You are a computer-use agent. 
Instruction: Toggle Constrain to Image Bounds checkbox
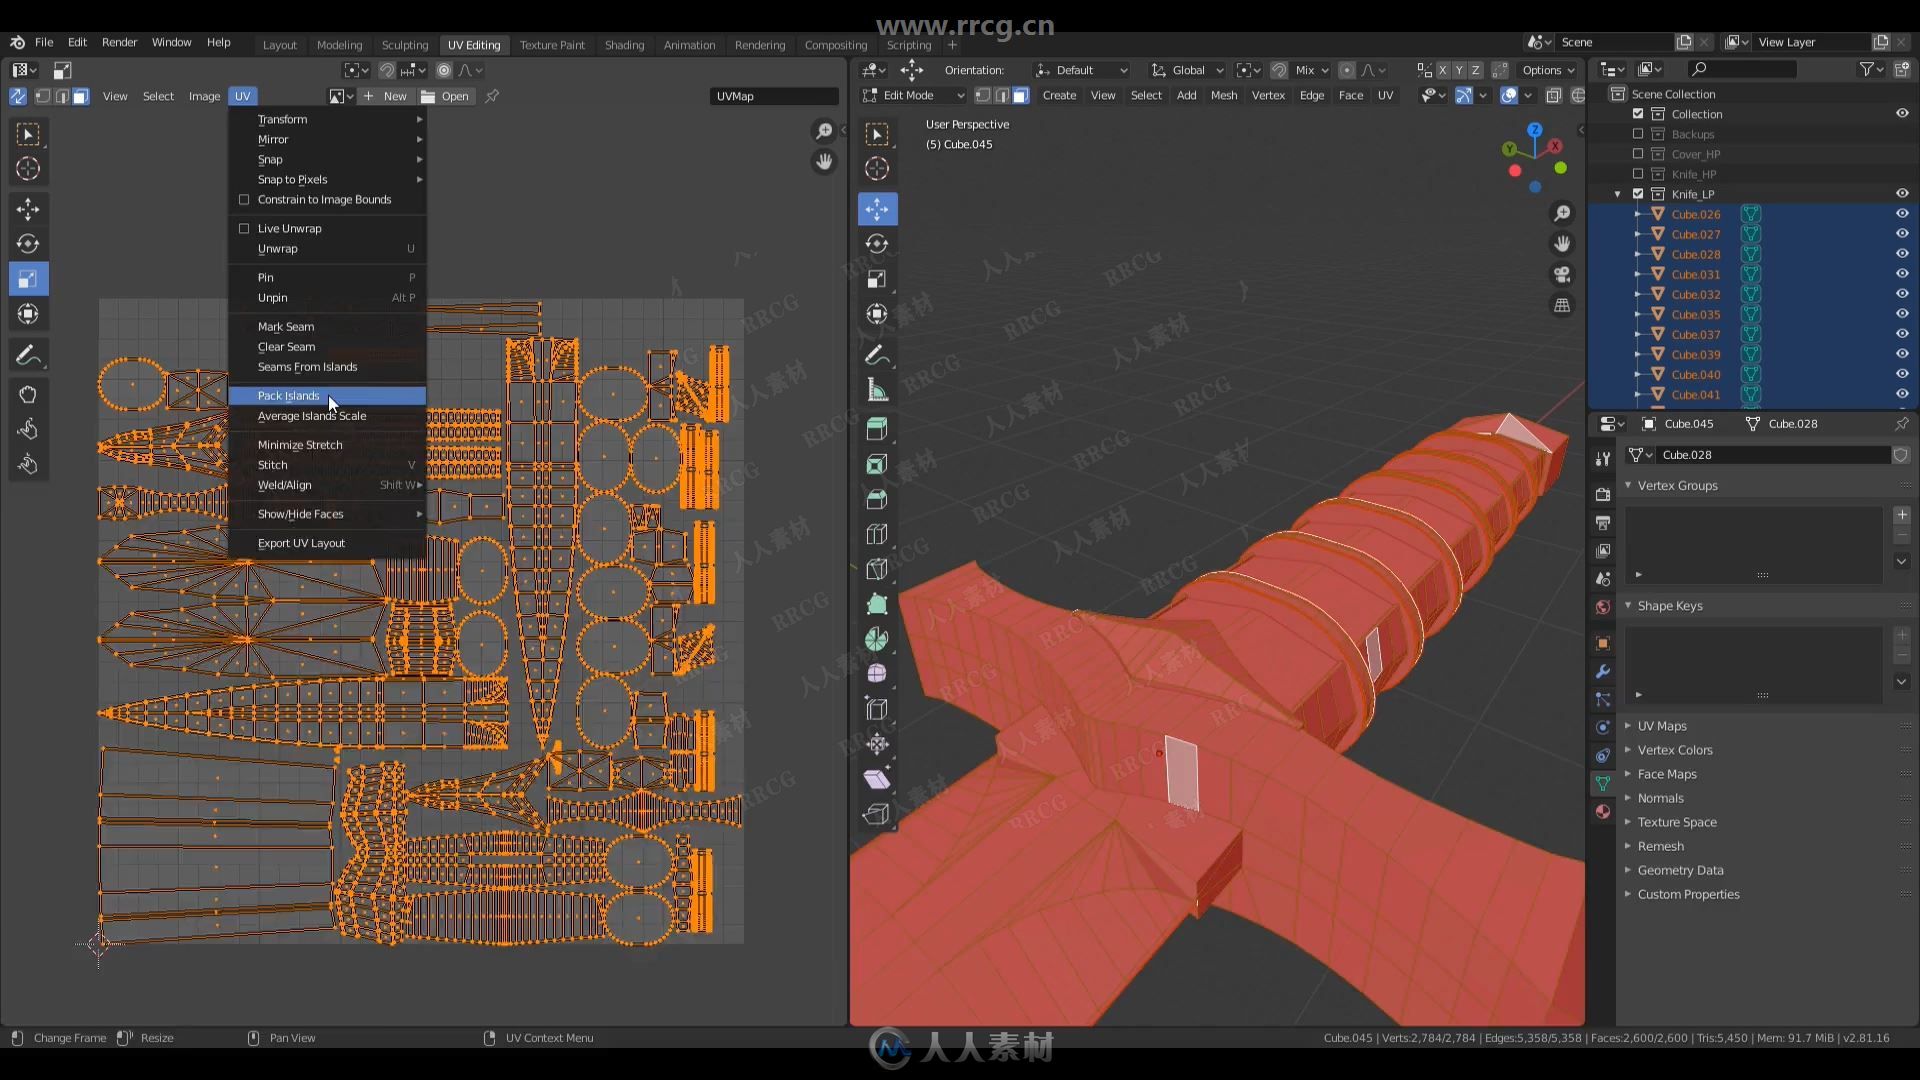[x=243, y=199]
